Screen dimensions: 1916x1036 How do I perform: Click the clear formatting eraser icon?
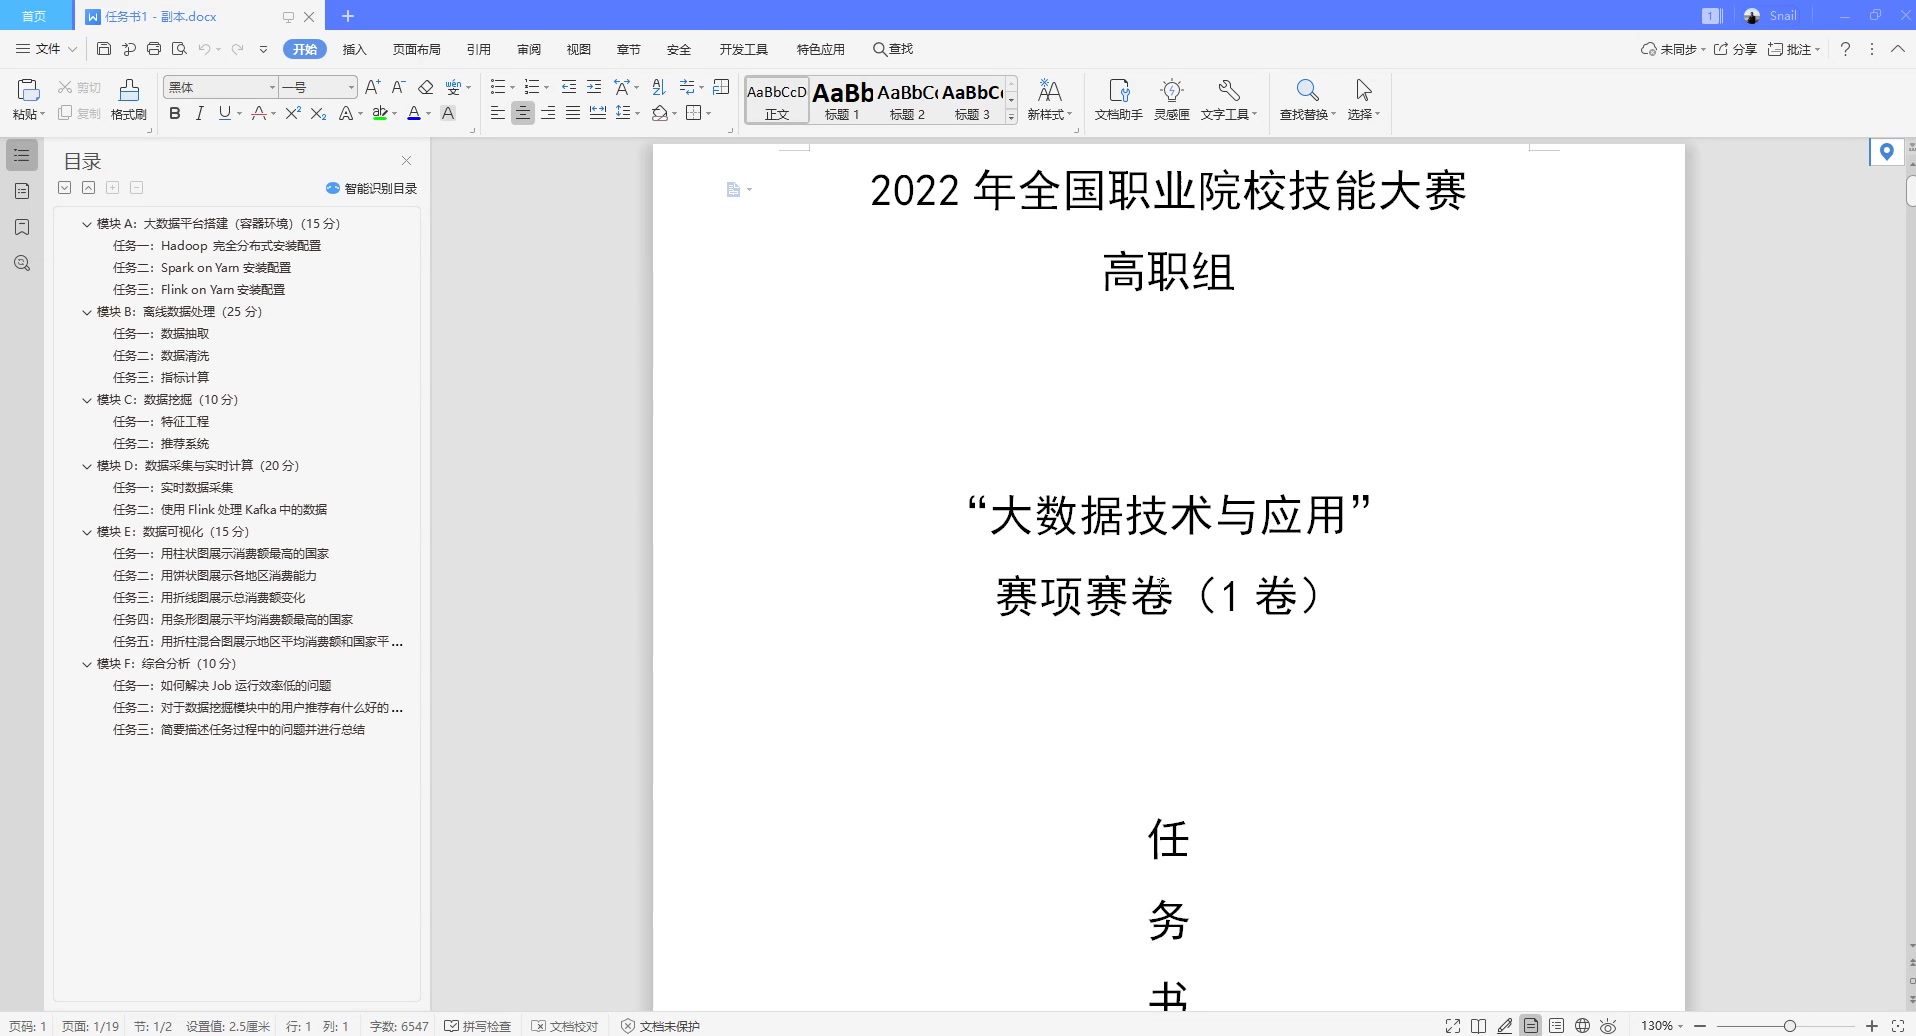pyautogui.click(x=426, y=87)
